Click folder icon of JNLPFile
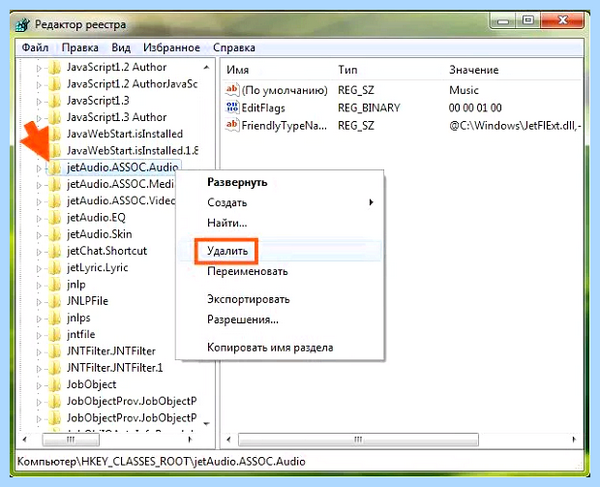 [x=55, y=301]
